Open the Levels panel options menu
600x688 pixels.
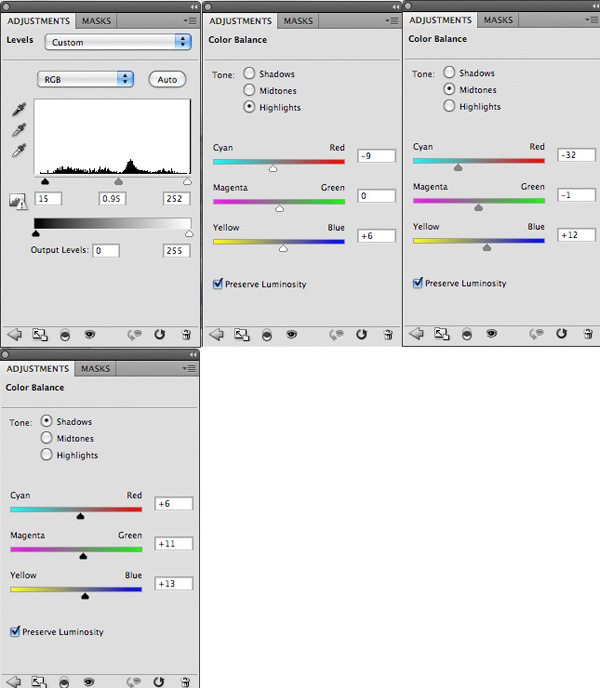coord(190,21)
